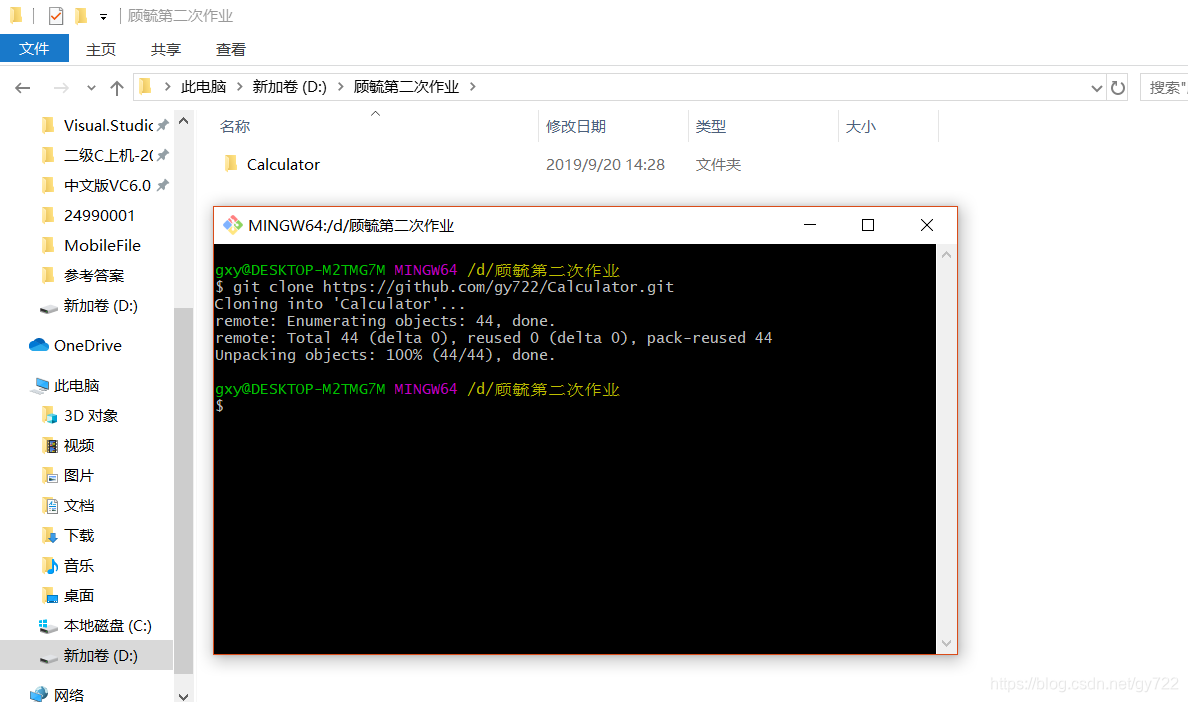Select the Calculator folder name
This screenshot has width=1188, height=702.
pyautogui.click(x=283, y=164)
